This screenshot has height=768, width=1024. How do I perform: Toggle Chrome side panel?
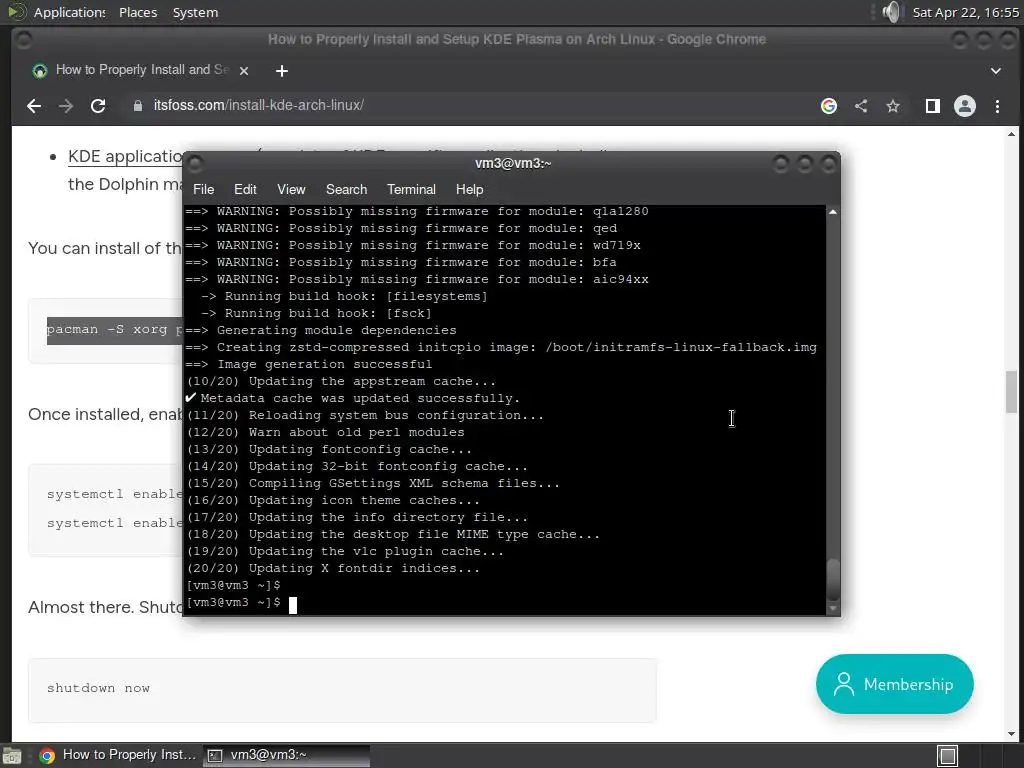[933, 106]
